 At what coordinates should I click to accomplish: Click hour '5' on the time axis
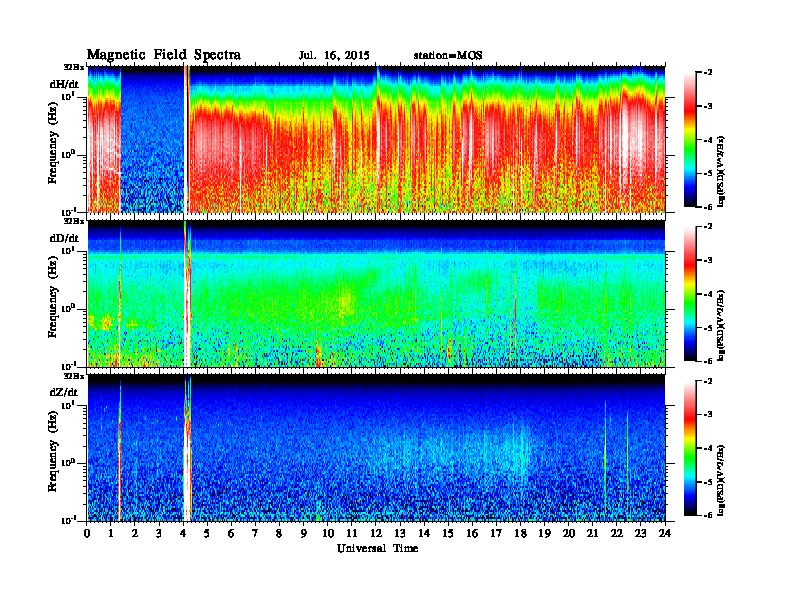208,534
